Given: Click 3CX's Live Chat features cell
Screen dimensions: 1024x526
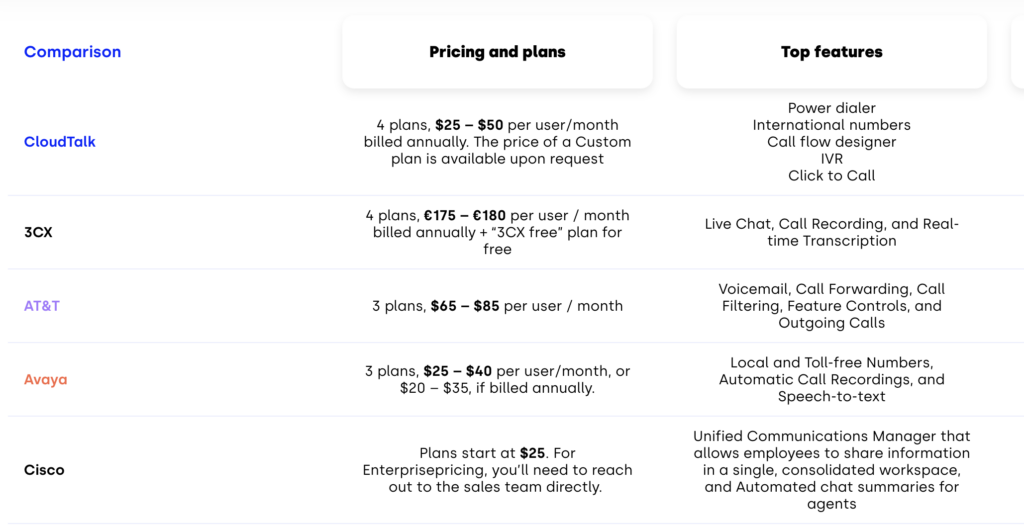Looking at the screenshot, I should click(831, 232).
